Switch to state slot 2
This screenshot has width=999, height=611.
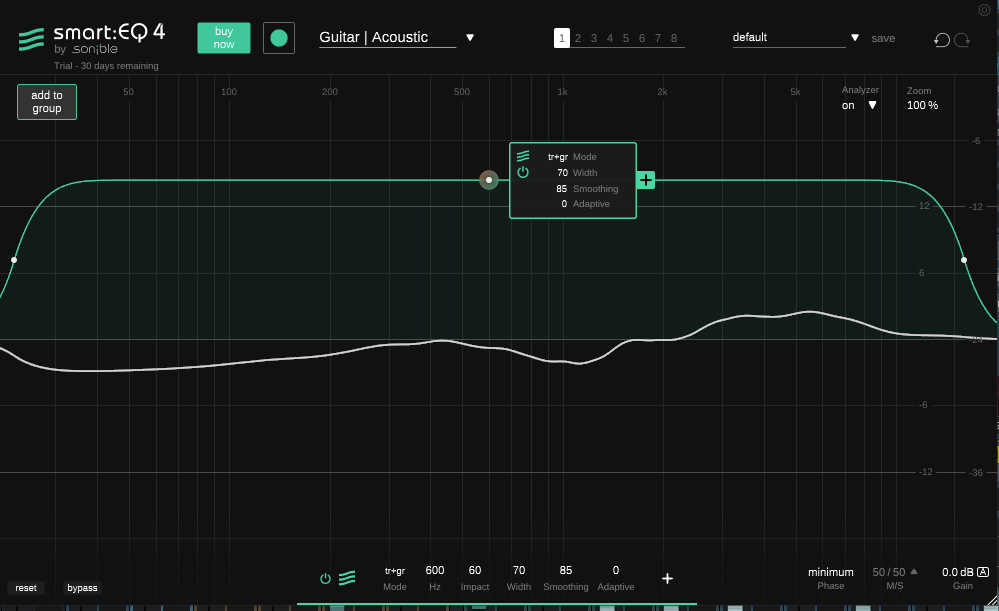(x=578, y=38)
